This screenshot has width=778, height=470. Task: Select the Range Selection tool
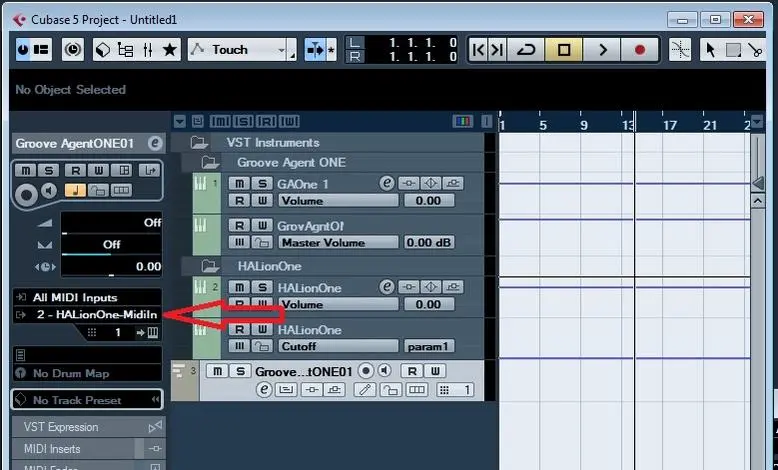tap(733, 50)
